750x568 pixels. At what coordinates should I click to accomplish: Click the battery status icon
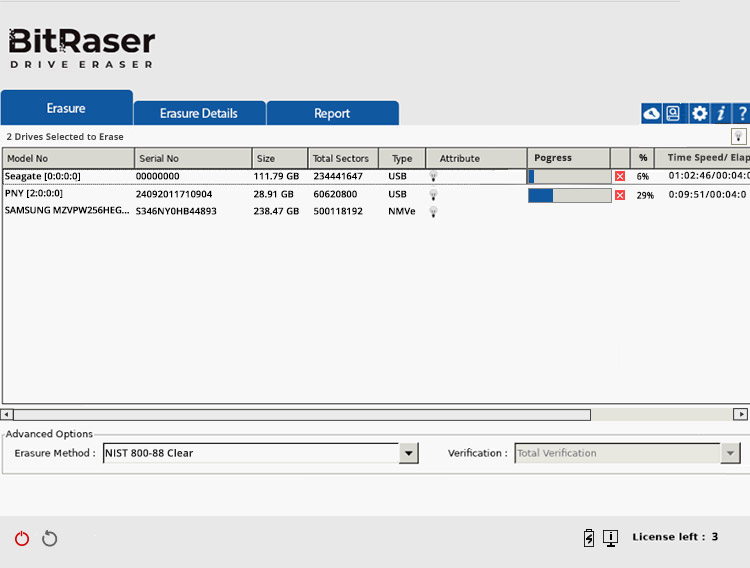(589, 538)
